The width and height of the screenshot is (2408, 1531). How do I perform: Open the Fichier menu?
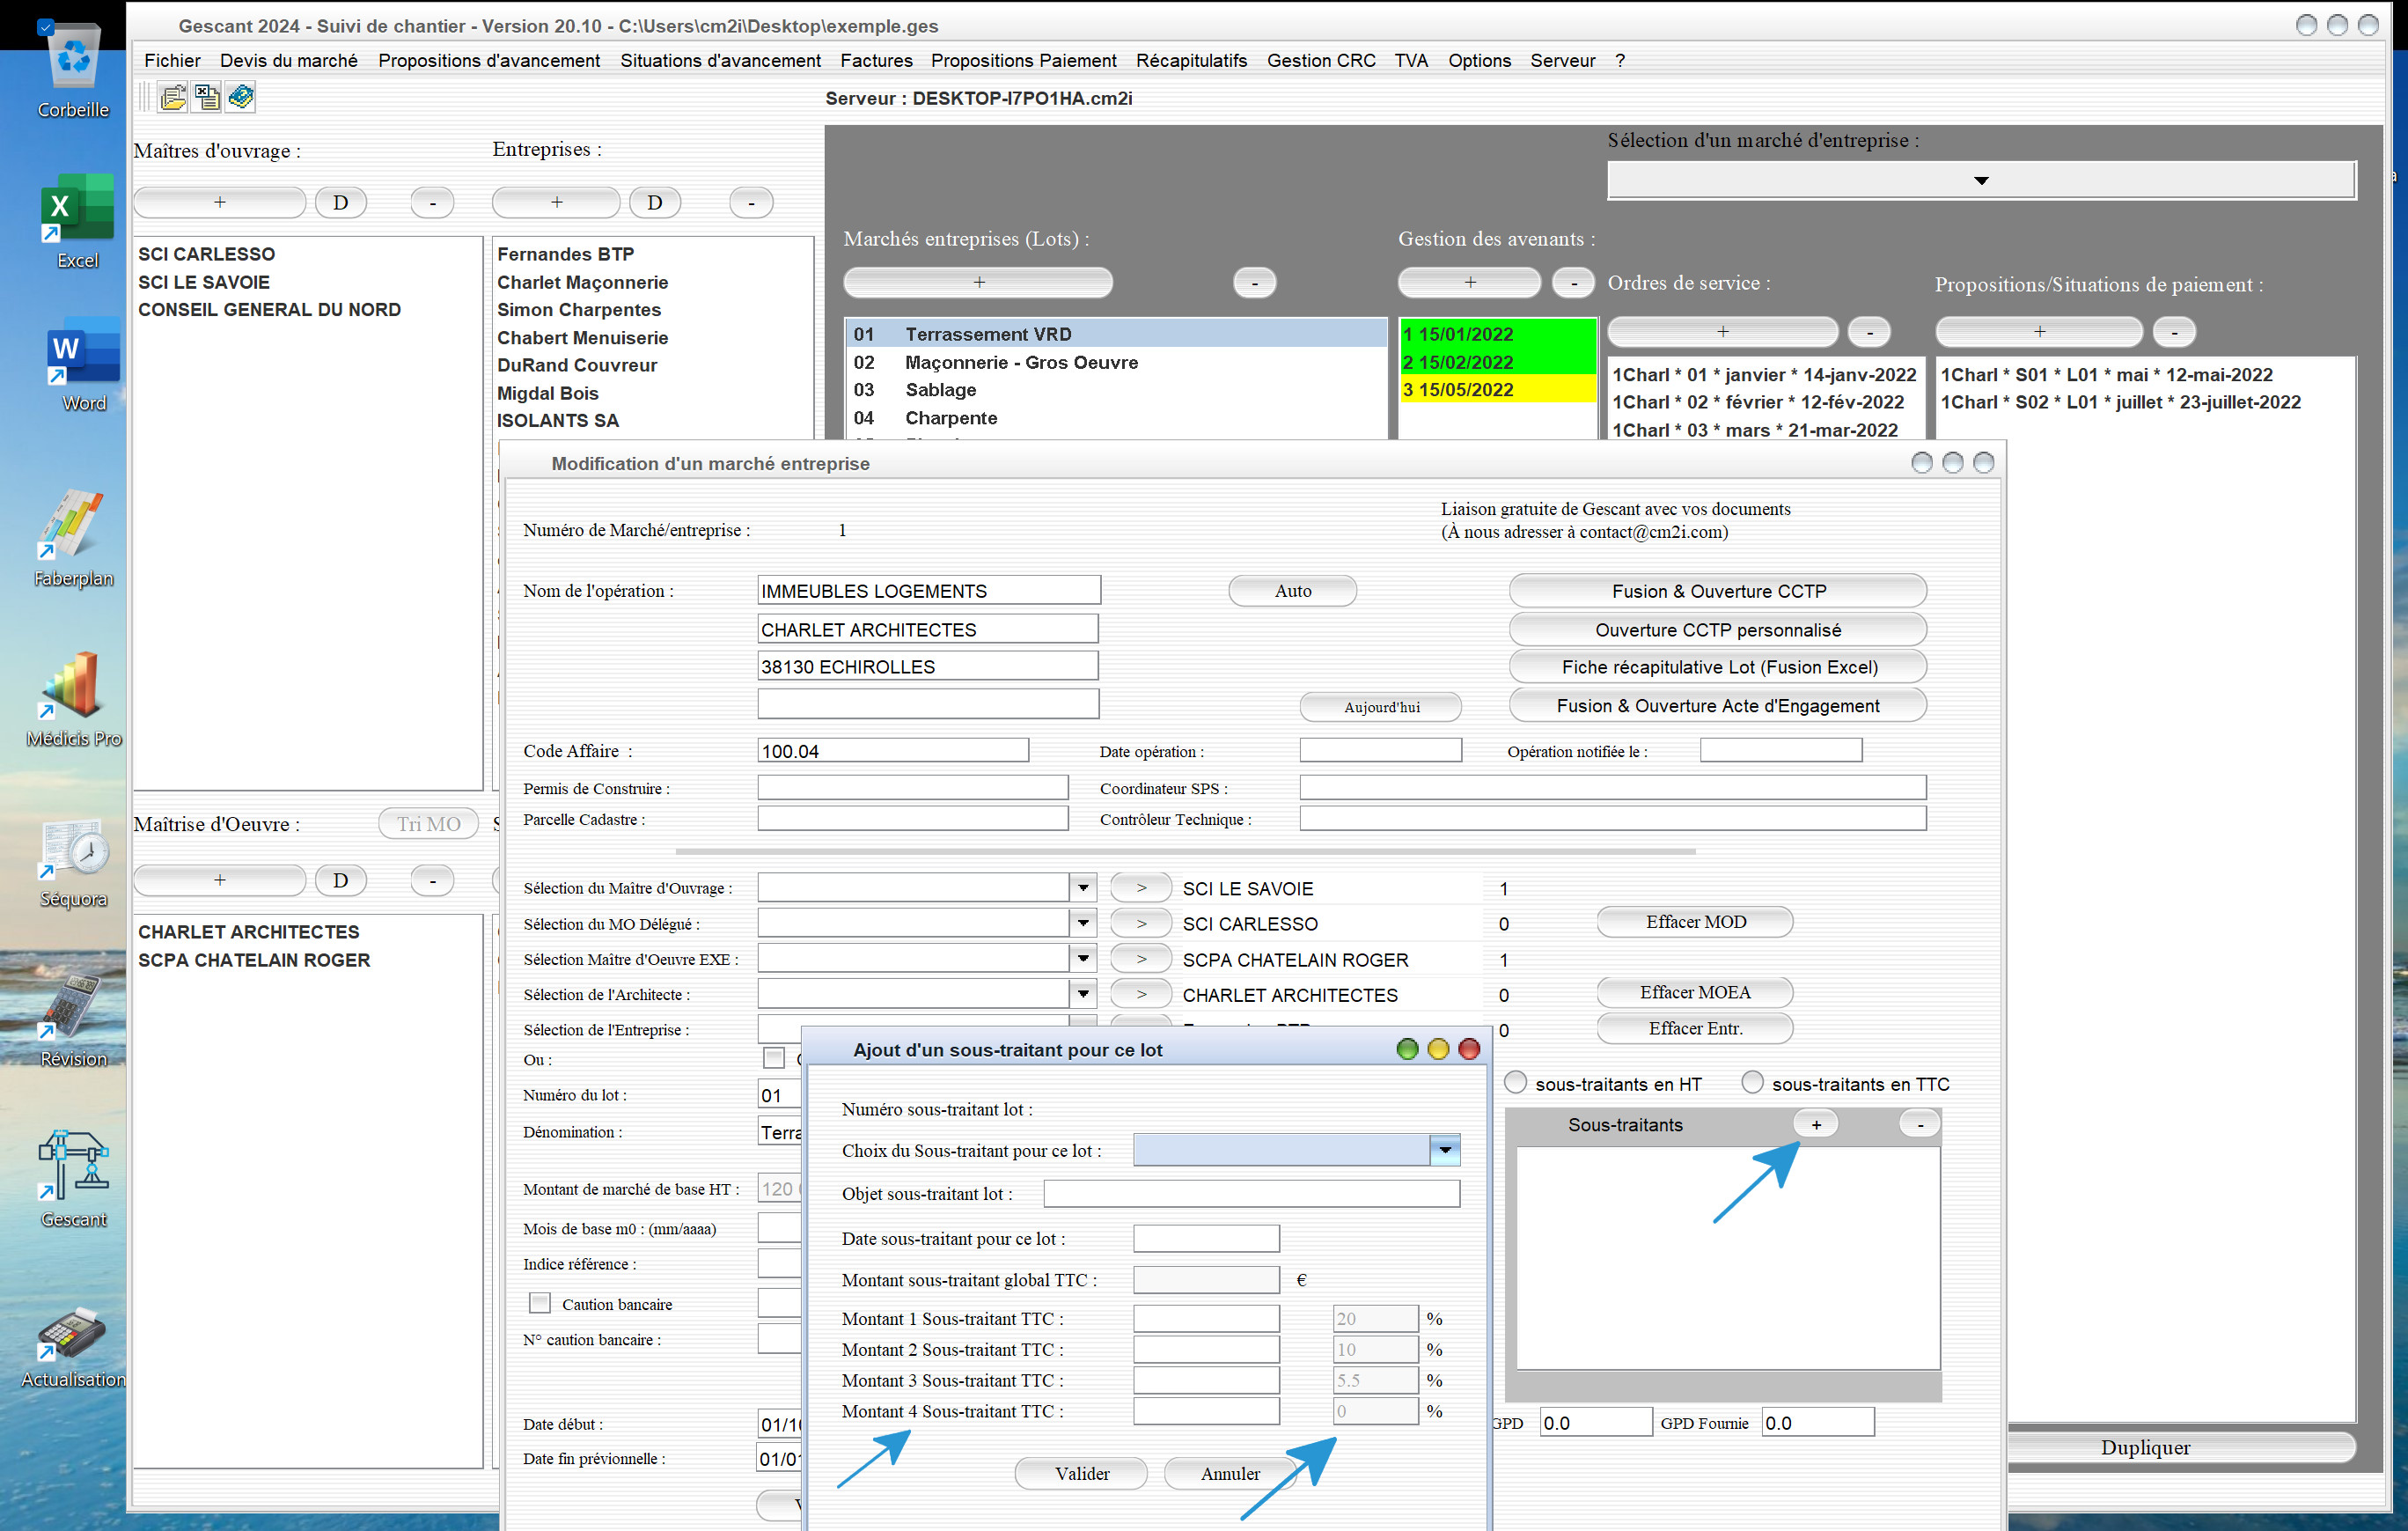pyautogui.click(x=172, y=61)
